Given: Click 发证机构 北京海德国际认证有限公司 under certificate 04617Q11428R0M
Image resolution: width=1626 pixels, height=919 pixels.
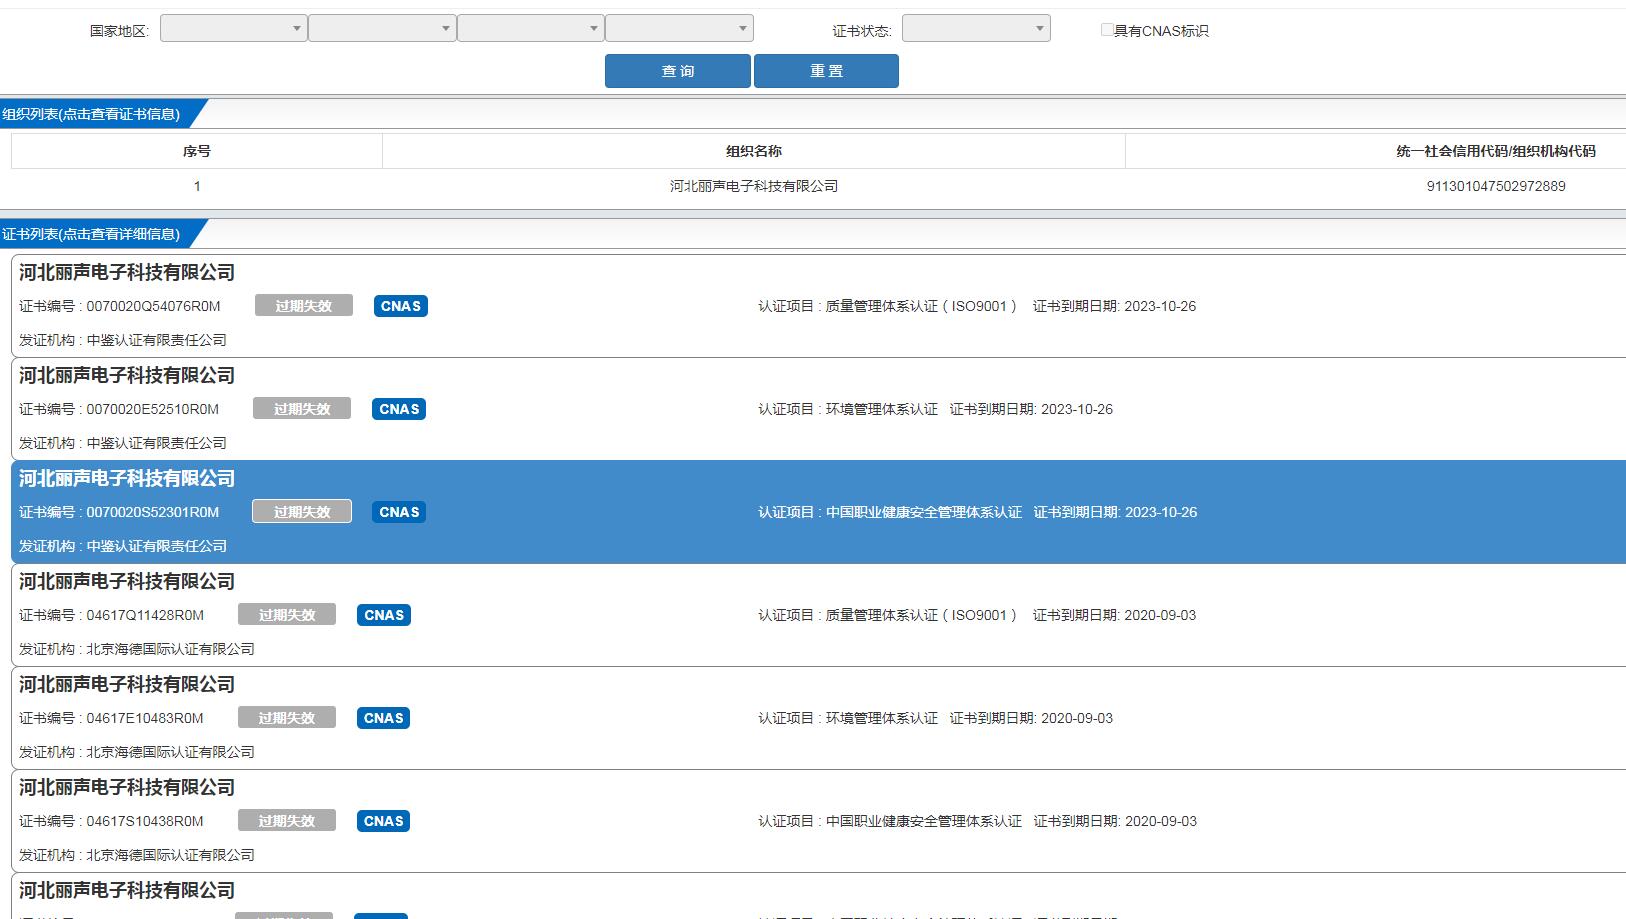Looking at the screenshot, I should [137, 649].
